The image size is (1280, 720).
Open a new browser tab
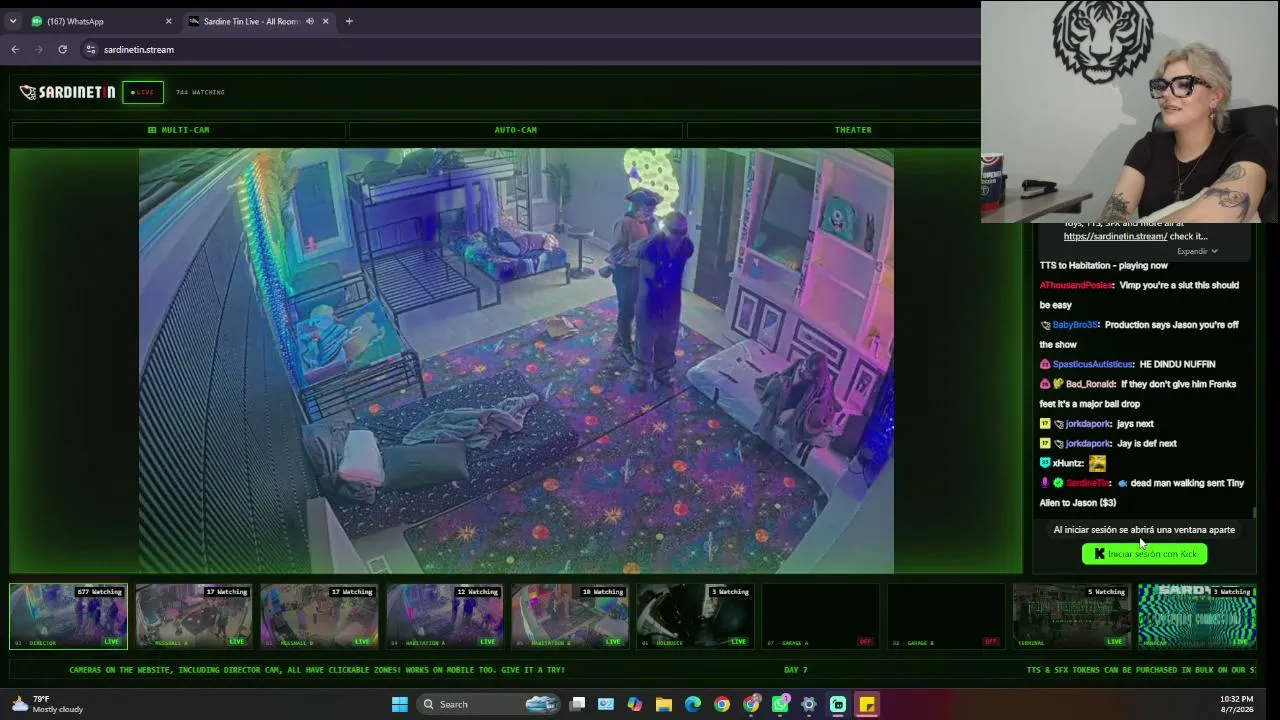tap(349, 21)
